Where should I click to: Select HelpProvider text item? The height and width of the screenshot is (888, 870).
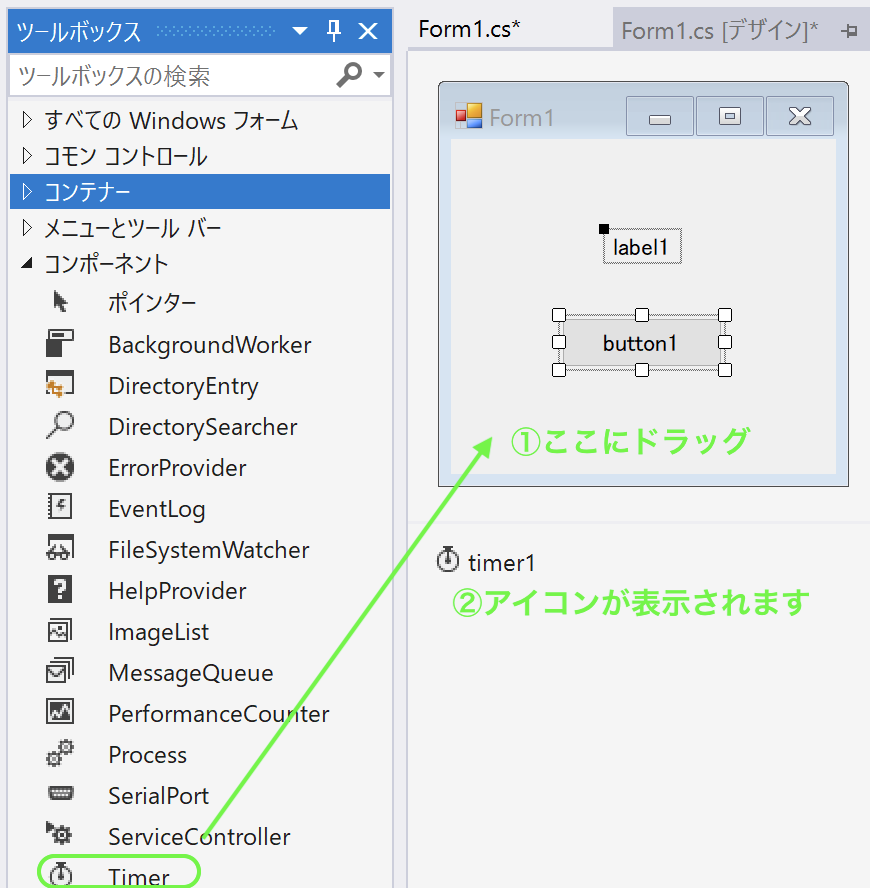(177, 591)
